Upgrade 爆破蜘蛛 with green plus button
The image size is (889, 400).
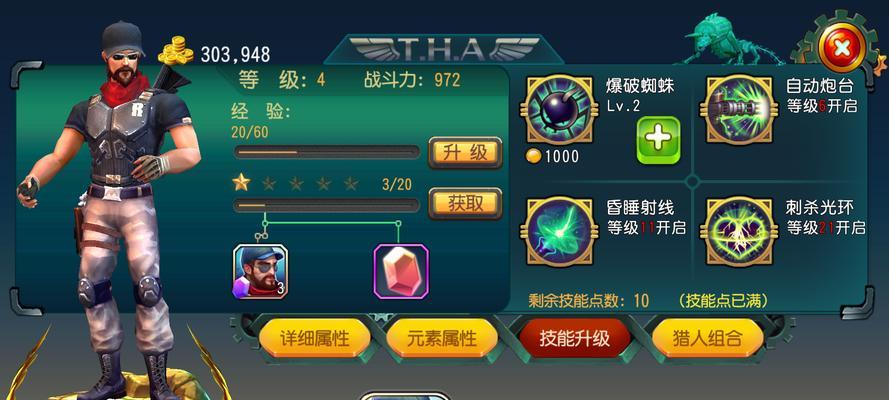click(658, 140)
